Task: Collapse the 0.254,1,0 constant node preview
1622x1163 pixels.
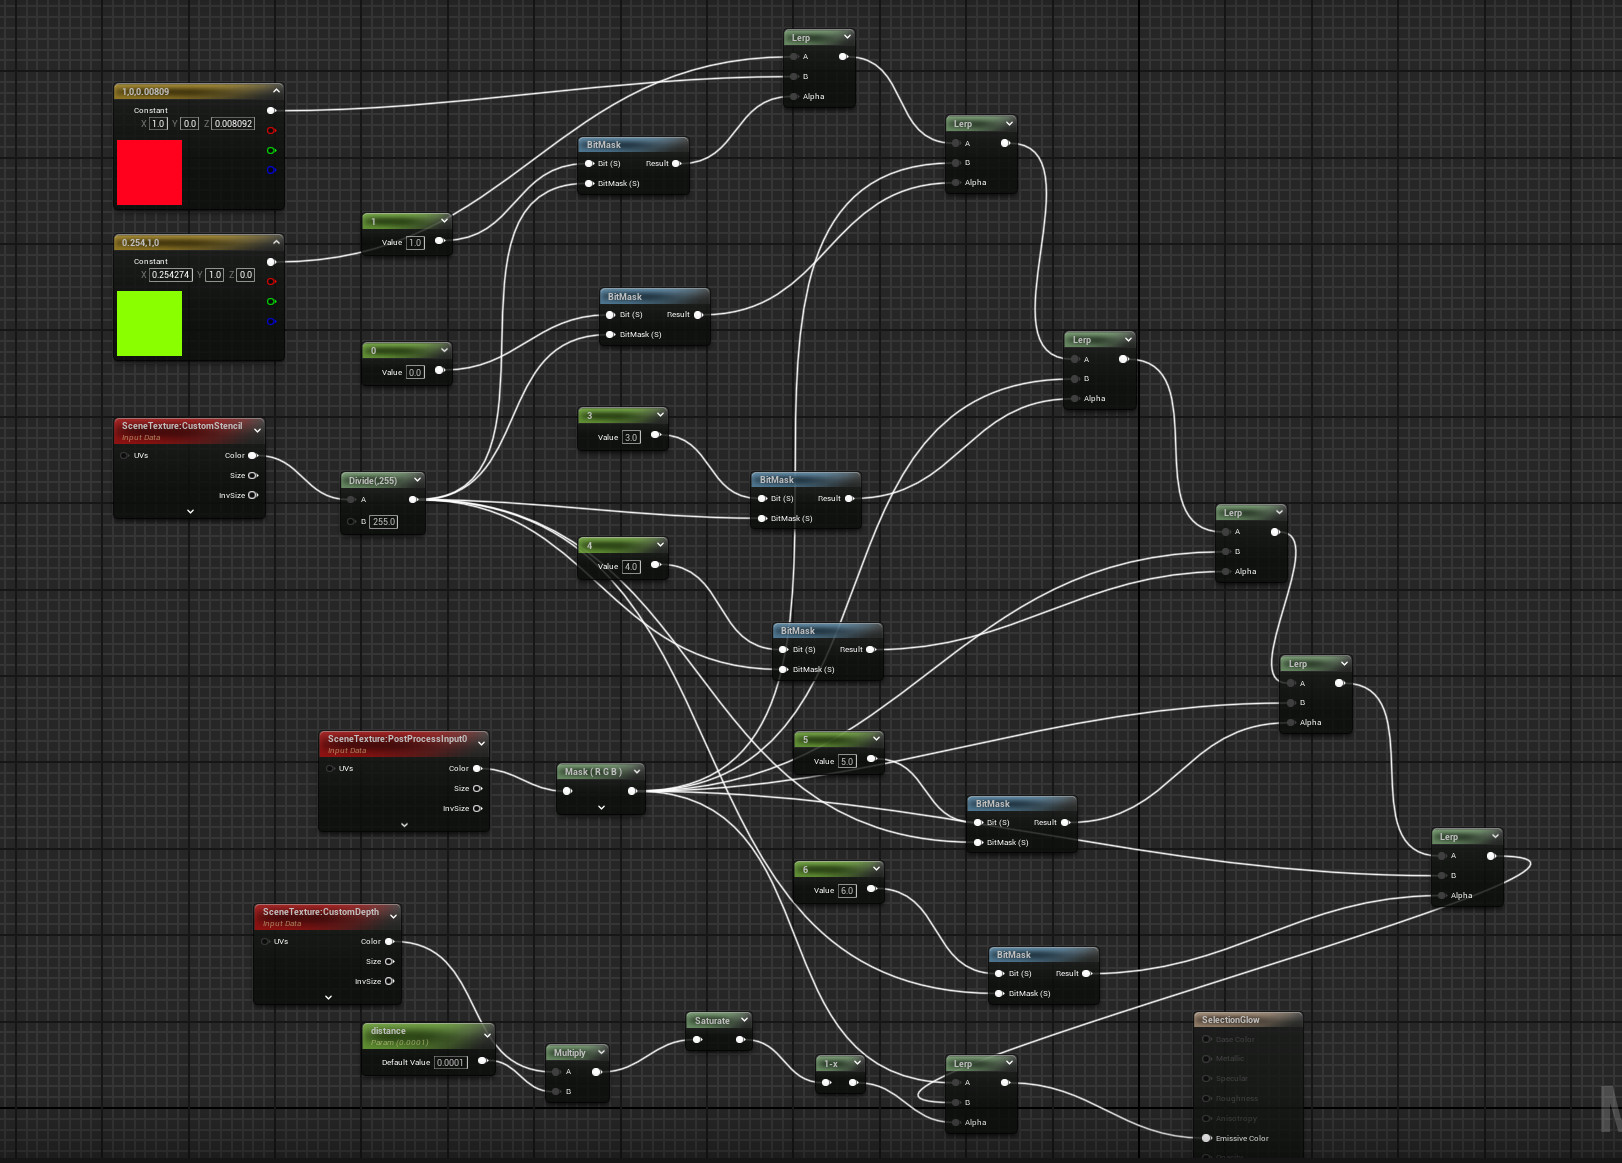Action: tap(276, 241)
